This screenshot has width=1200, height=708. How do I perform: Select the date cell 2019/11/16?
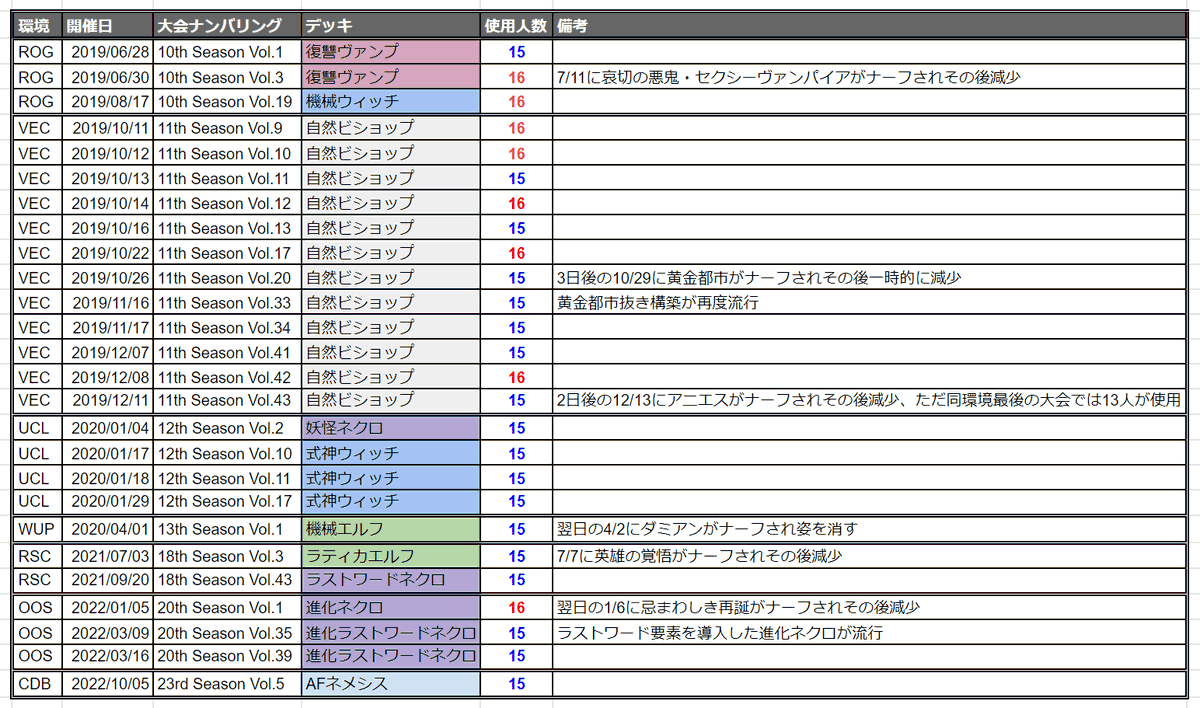pyautogui.click(x=108, y=302)
